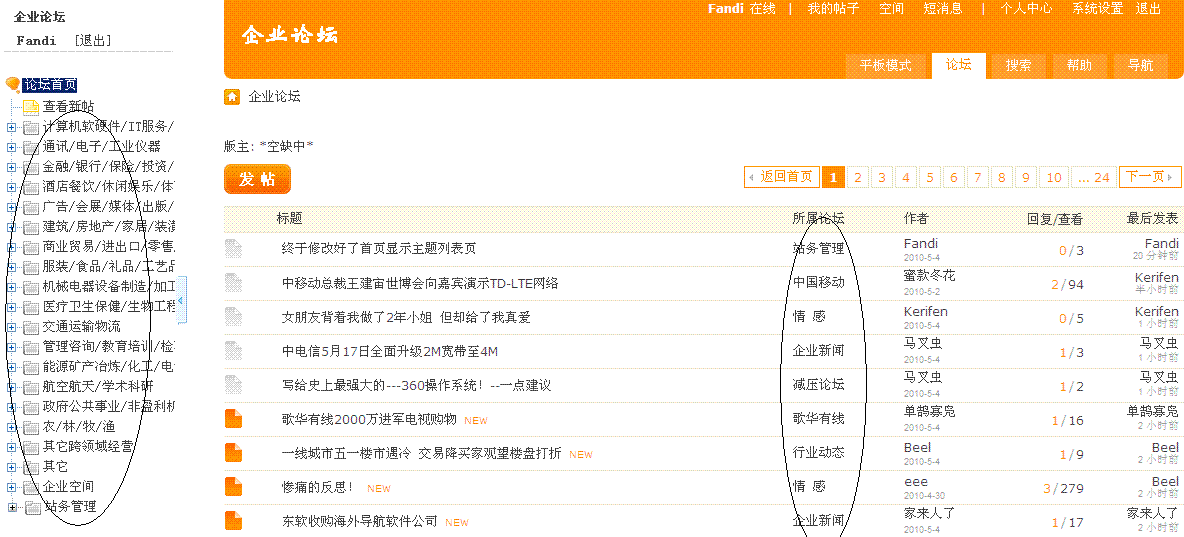Click the 返回首页 pagination button

click(x=780, y=177)
